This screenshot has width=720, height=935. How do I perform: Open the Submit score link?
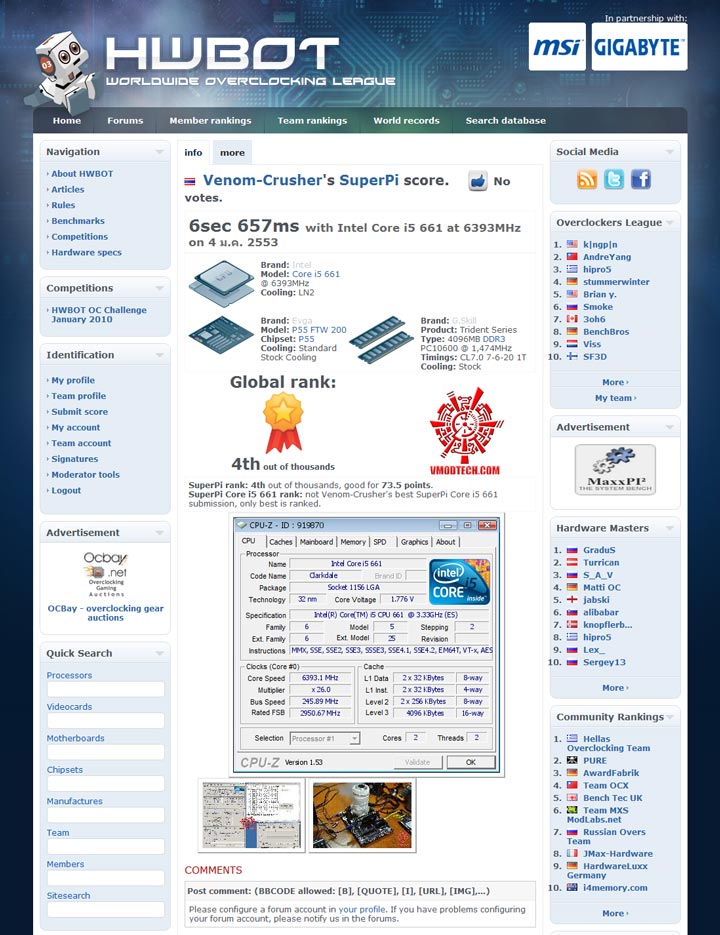pyautogui.click(x=79, y=411)
